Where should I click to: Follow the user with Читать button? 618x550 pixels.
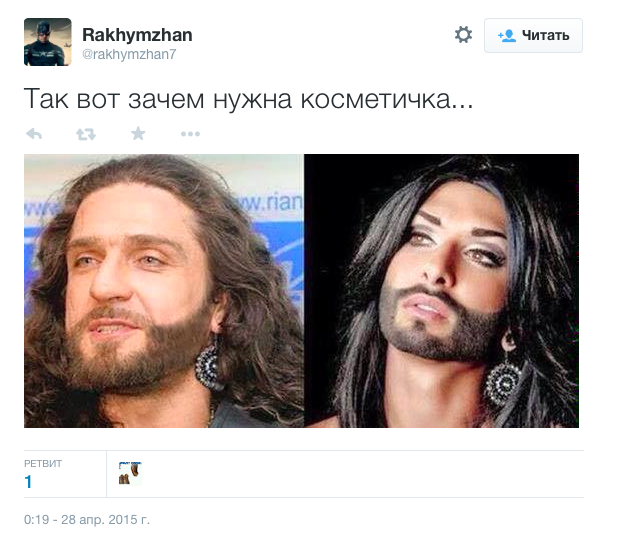[x=533, y=35]
